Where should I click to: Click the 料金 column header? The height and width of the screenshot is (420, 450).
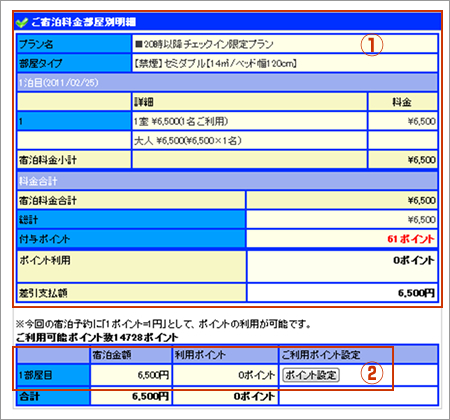click(x=403, y=102)
